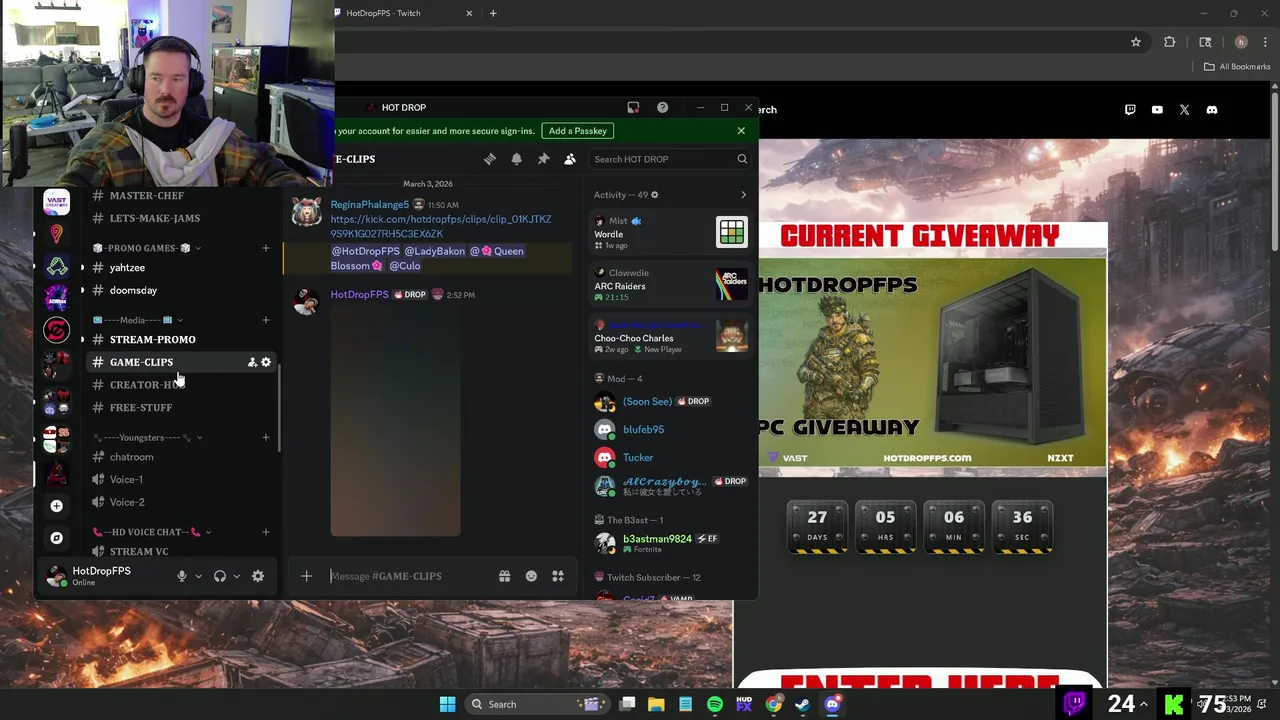Dismiss the passkey banner with X
Screen dimensions: 1280x720
click(741, 131)
